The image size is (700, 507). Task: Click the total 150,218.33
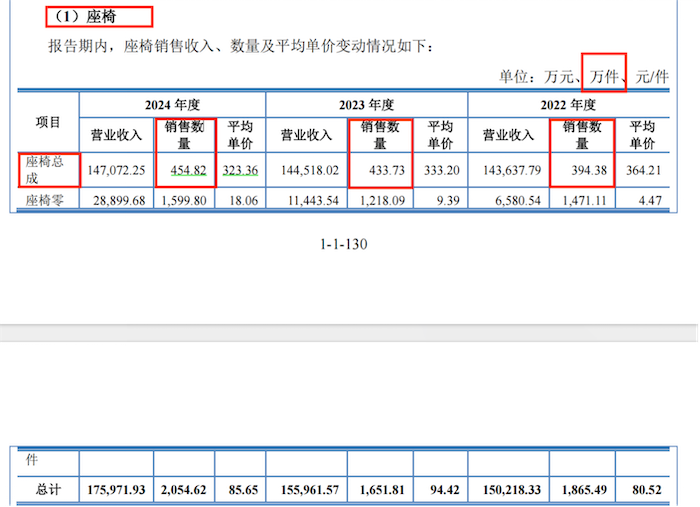512,490
